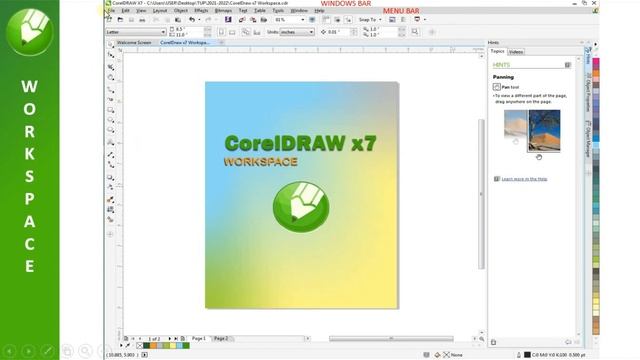Screen dimensions: 640x360
Task: Open the Object menu
Action: point(181,11)
